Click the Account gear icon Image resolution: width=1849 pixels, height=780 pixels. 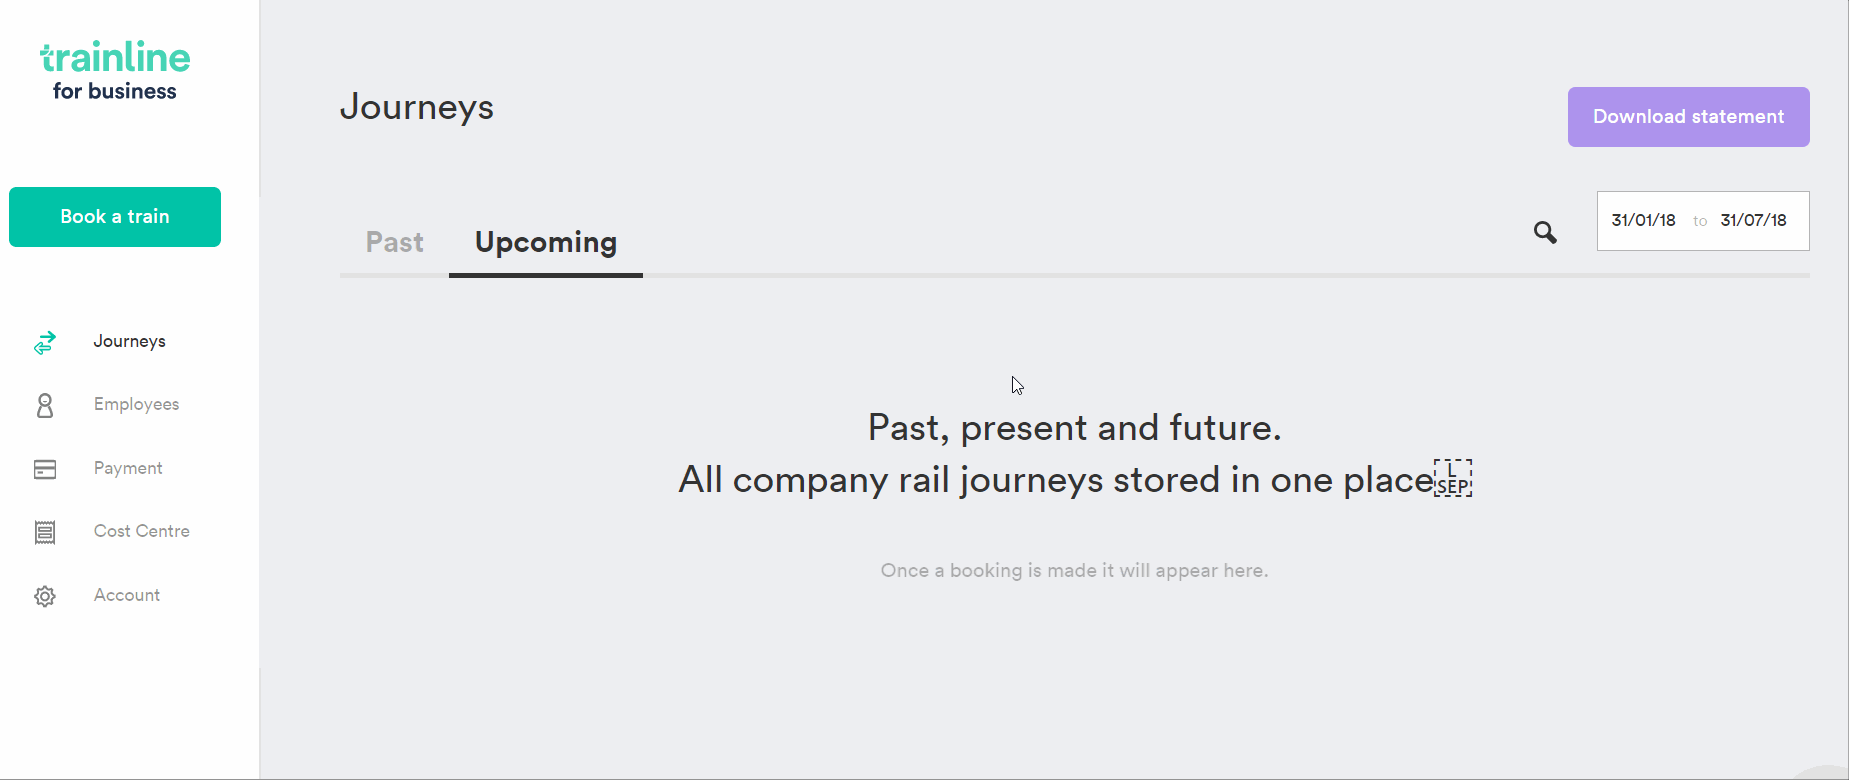(x=45, y=596)
